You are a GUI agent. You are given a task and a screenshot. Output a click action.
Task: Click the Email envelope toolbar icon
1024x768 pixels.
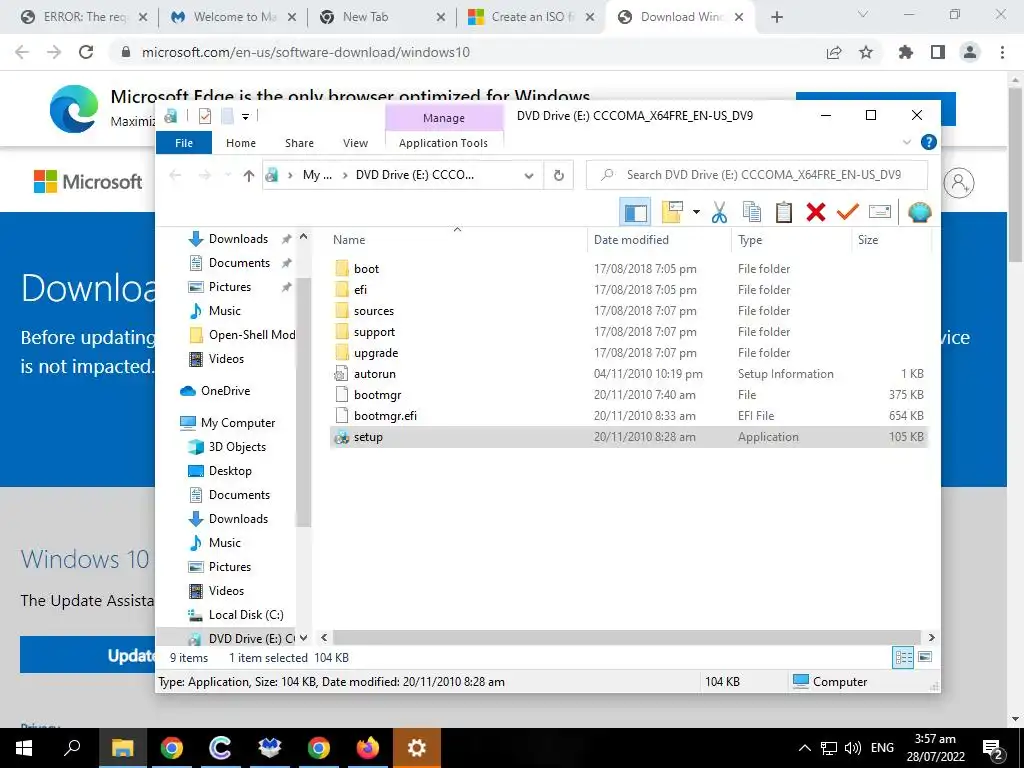[x=880, y=212]
